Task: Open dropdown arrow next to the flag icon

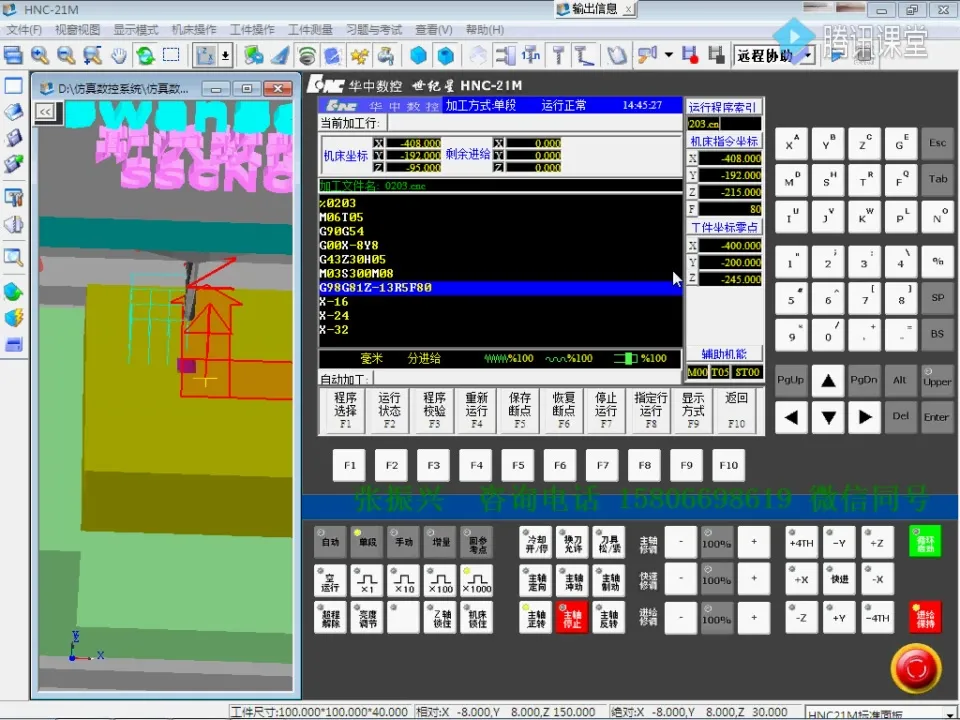Action: point(667,55)
